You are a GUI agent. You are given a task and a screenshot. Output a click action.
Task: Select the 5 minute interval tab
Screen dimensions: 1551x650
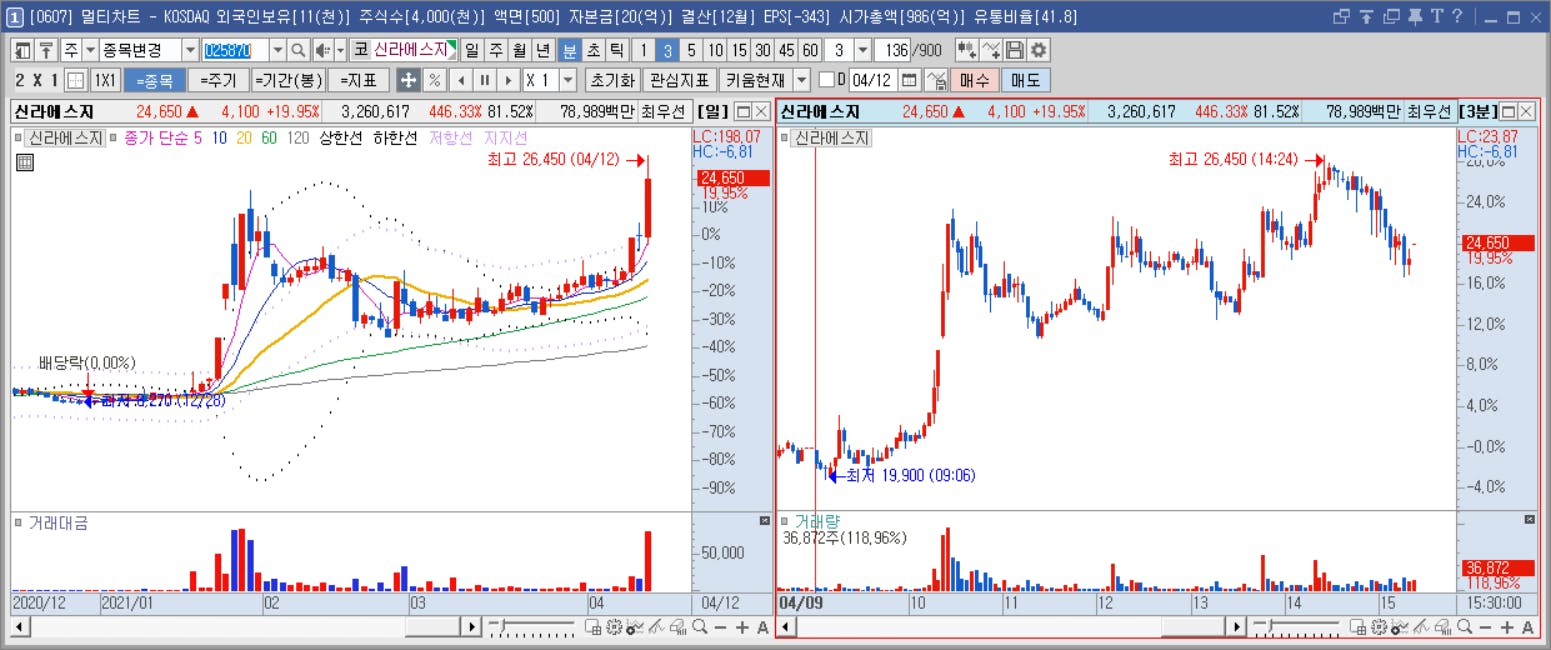point(691,50)
